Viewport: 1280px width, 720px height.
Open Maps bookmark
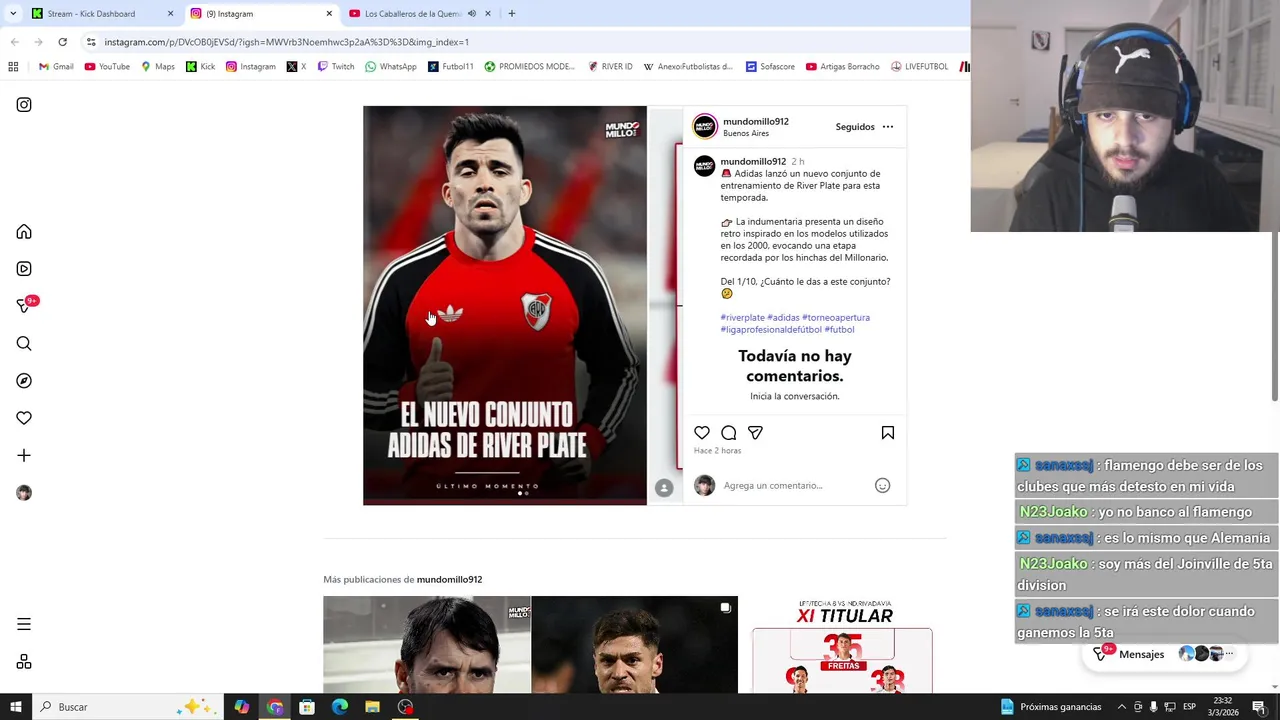158,67
